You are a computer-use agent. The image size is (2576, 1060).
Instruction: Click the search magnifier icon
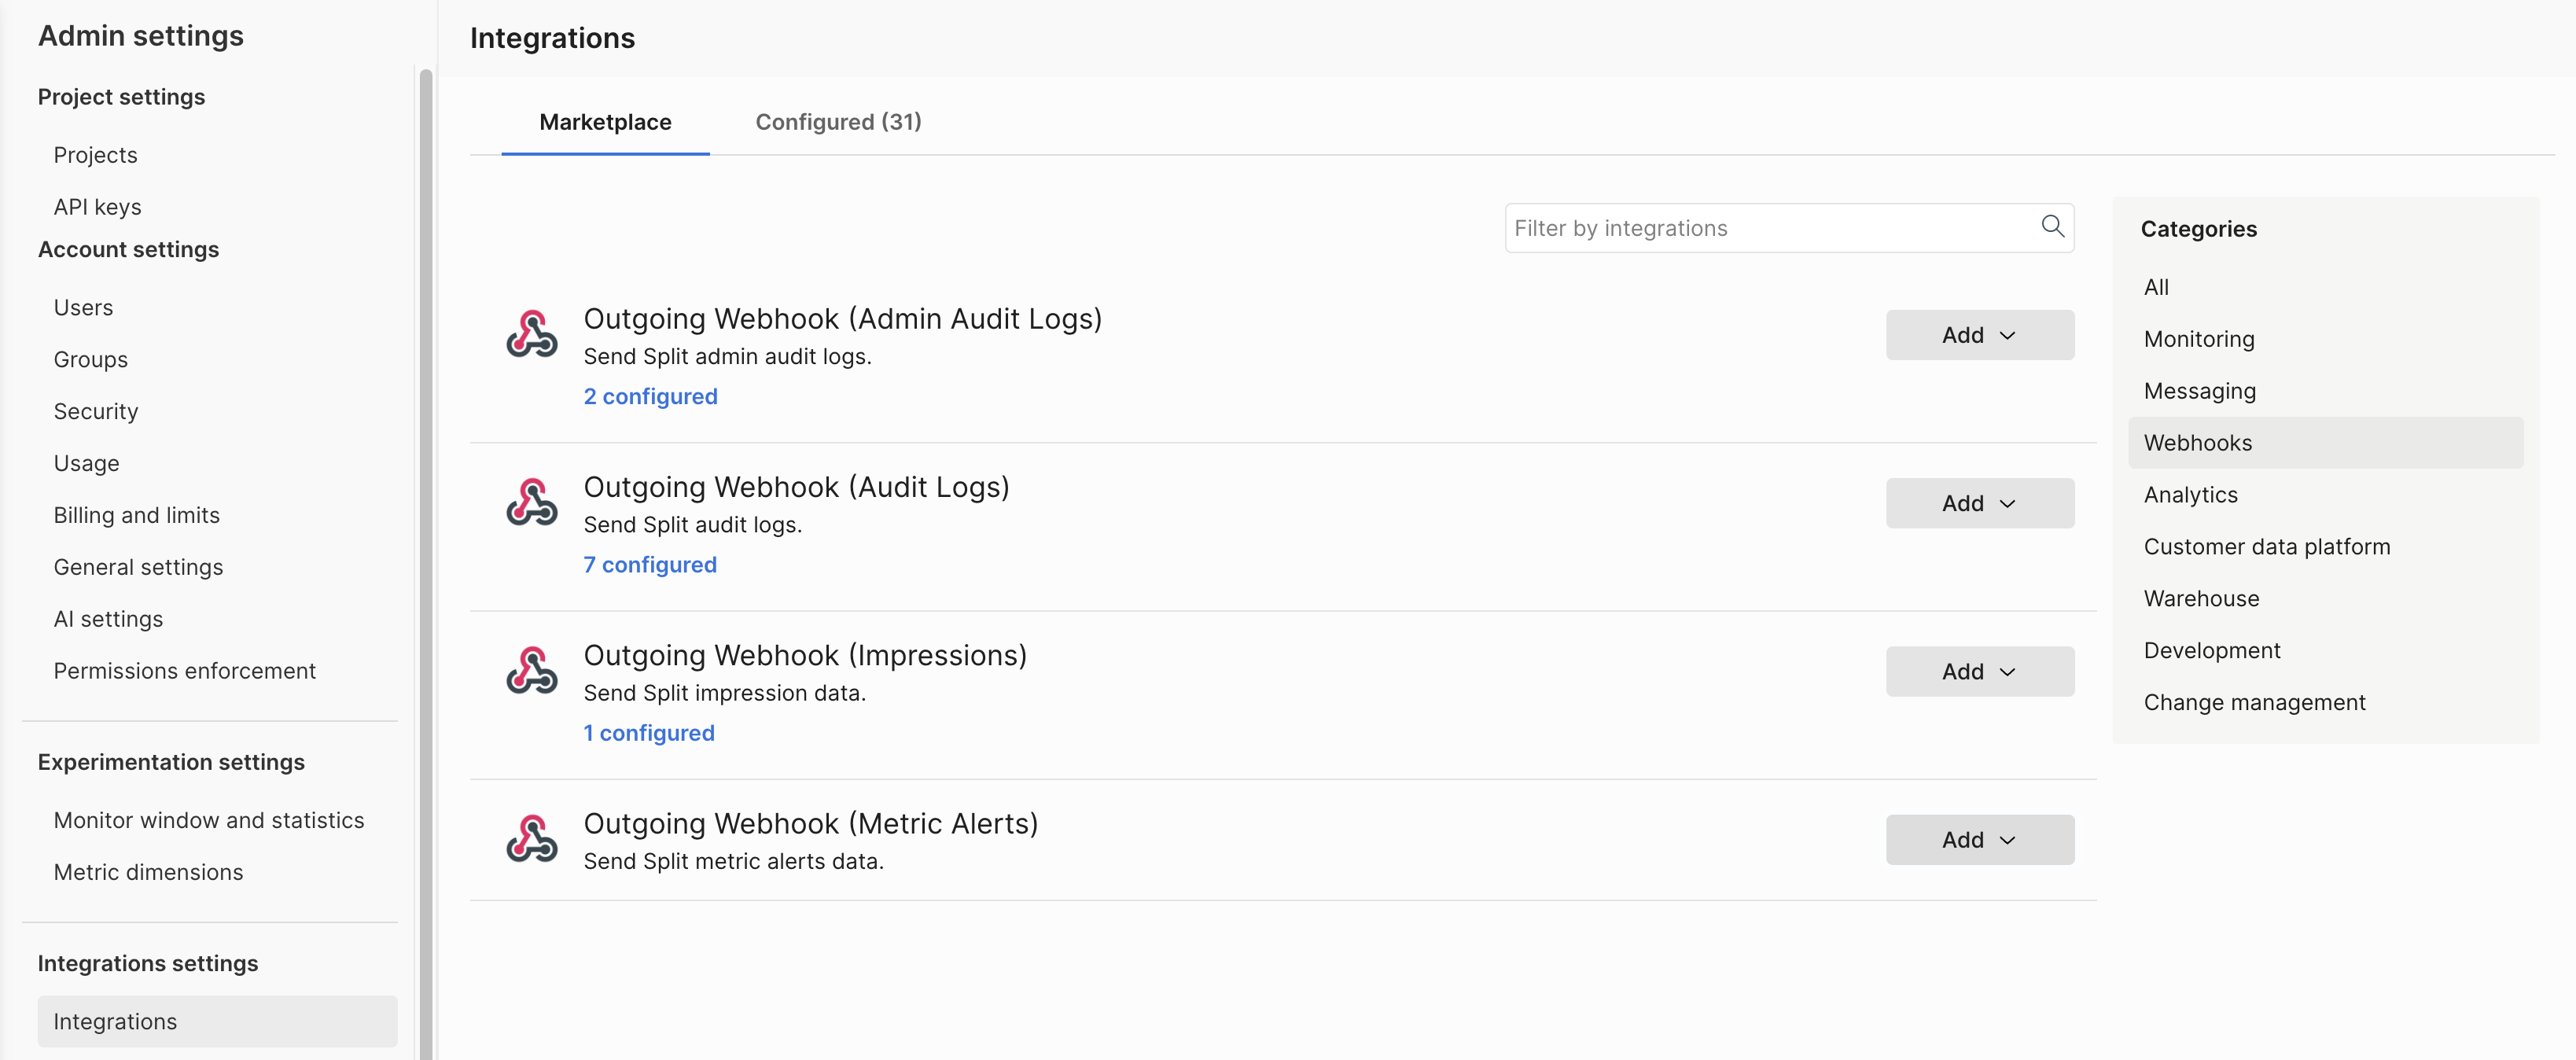click(x=2052, y=227)
